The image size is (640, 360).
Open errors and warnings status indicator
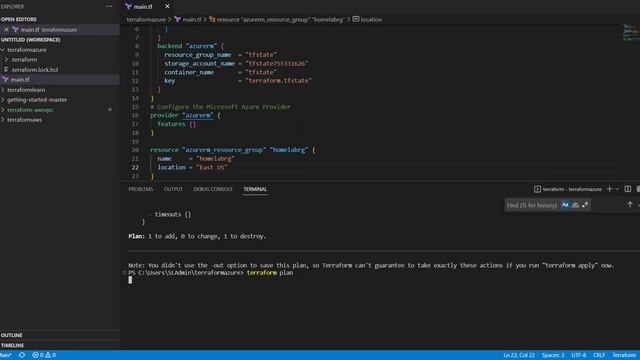tap(44, 355)
